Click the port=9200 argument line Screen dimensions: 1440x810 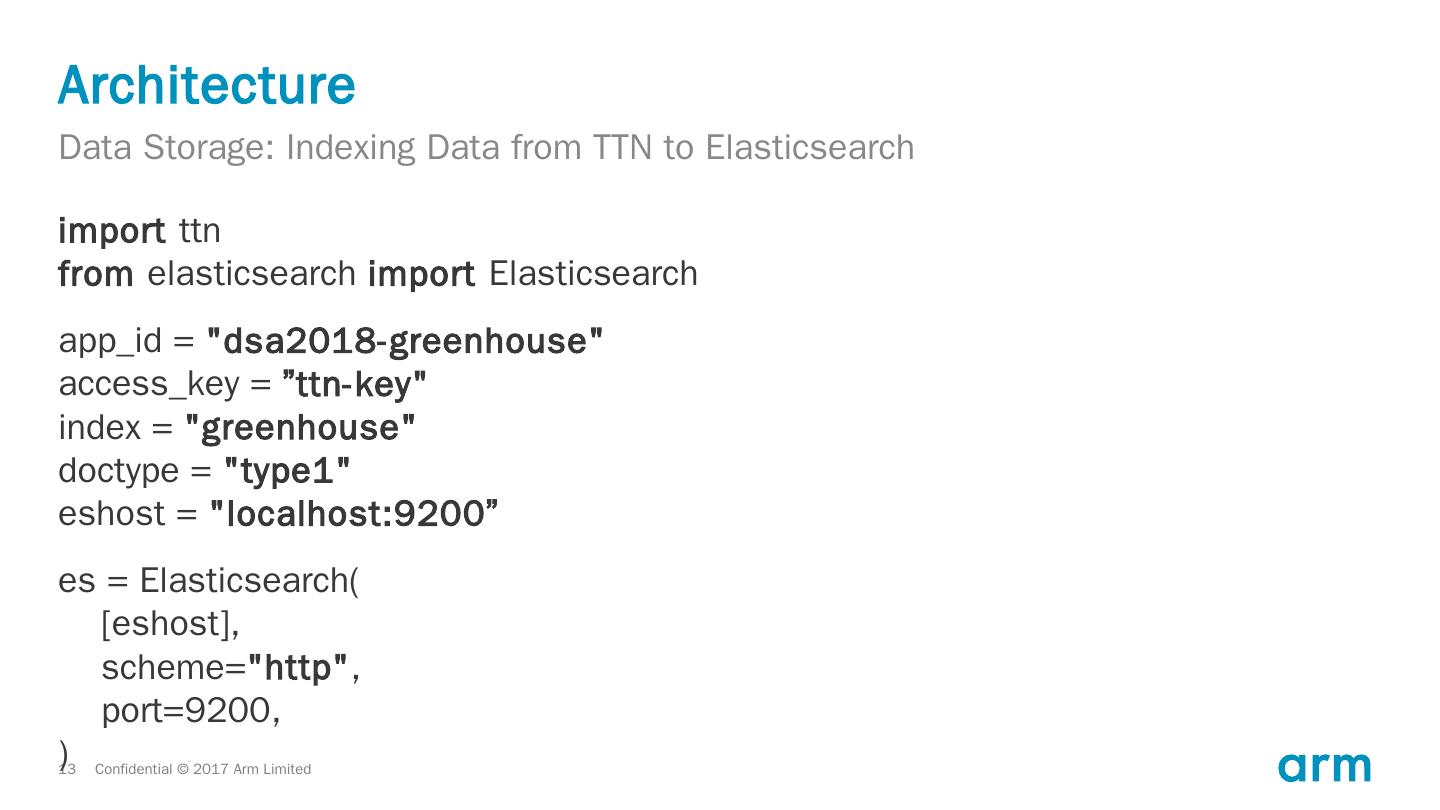190,711
